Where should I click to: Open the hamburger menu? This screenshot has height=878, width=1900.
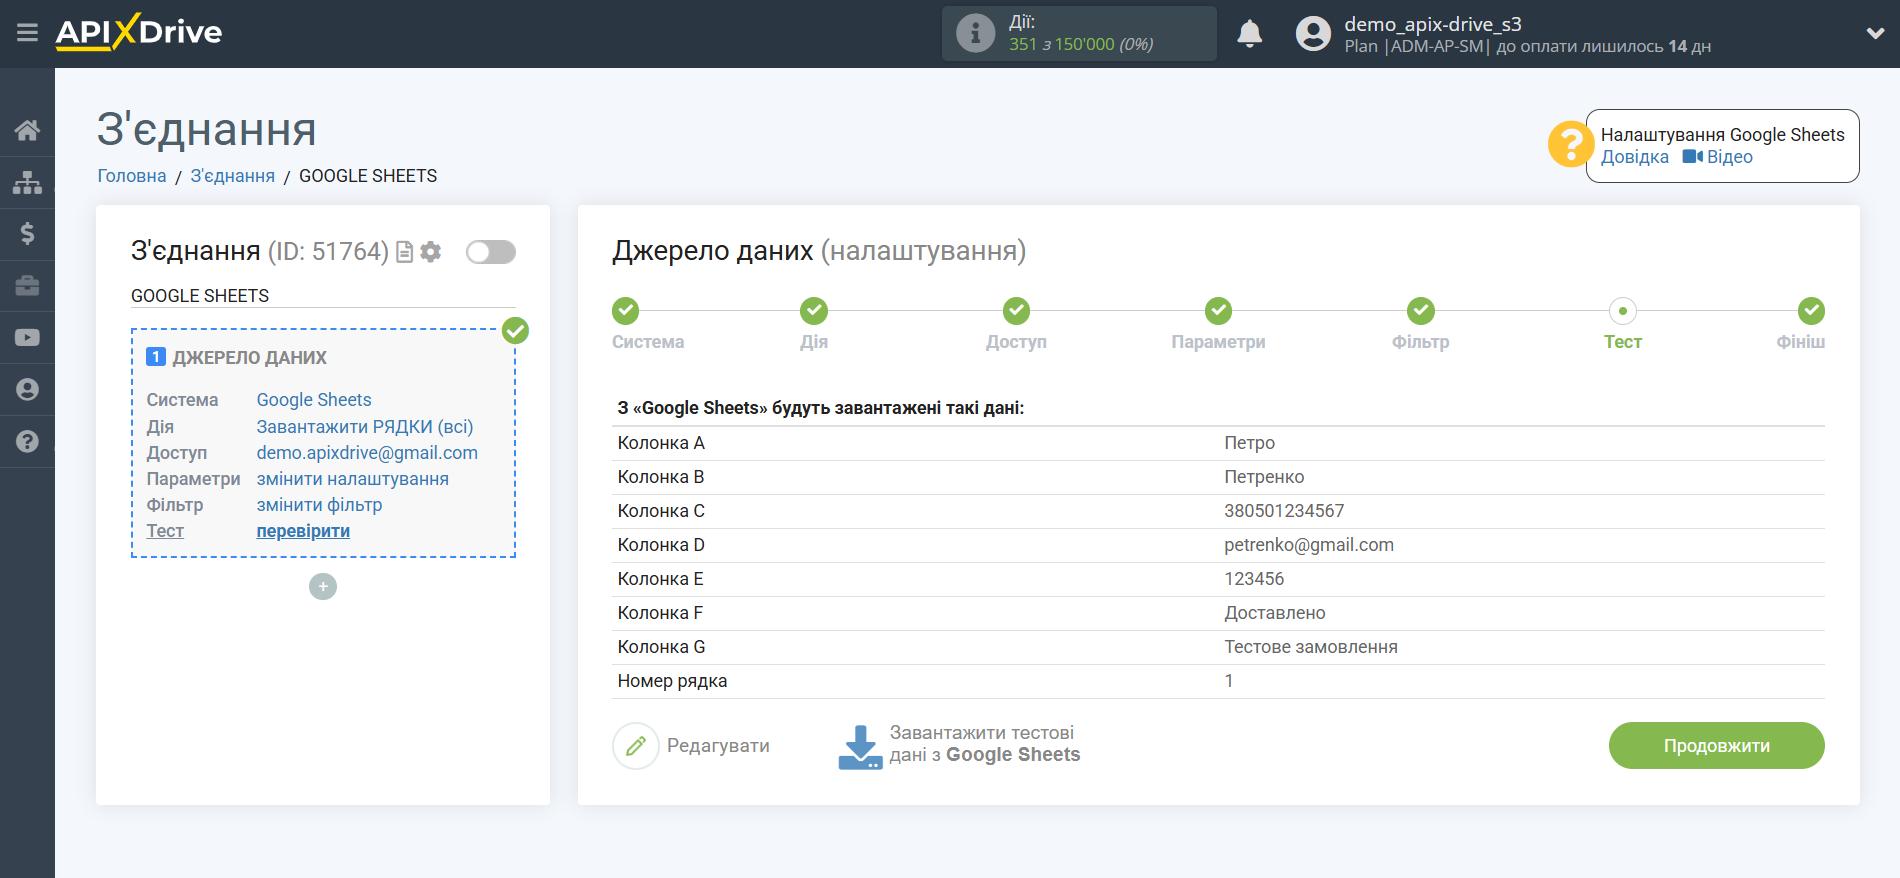(x=27, y=33)
